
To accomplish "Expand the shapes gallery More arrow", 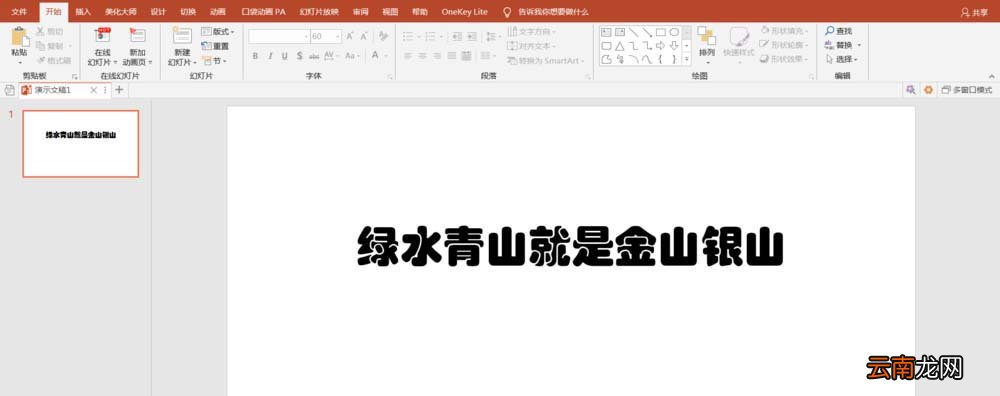I will pyautogui.click(x=687, y=59).
